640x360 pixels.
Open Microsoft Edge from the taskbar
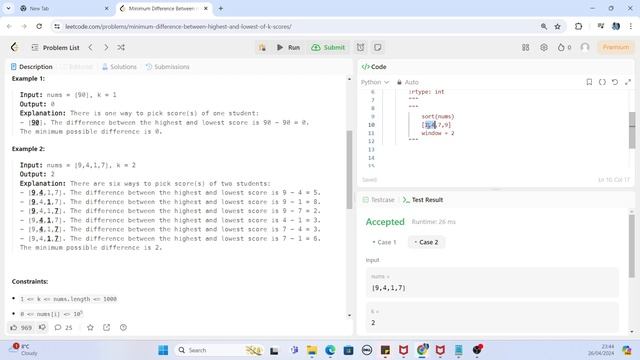(x=330, y=350)
